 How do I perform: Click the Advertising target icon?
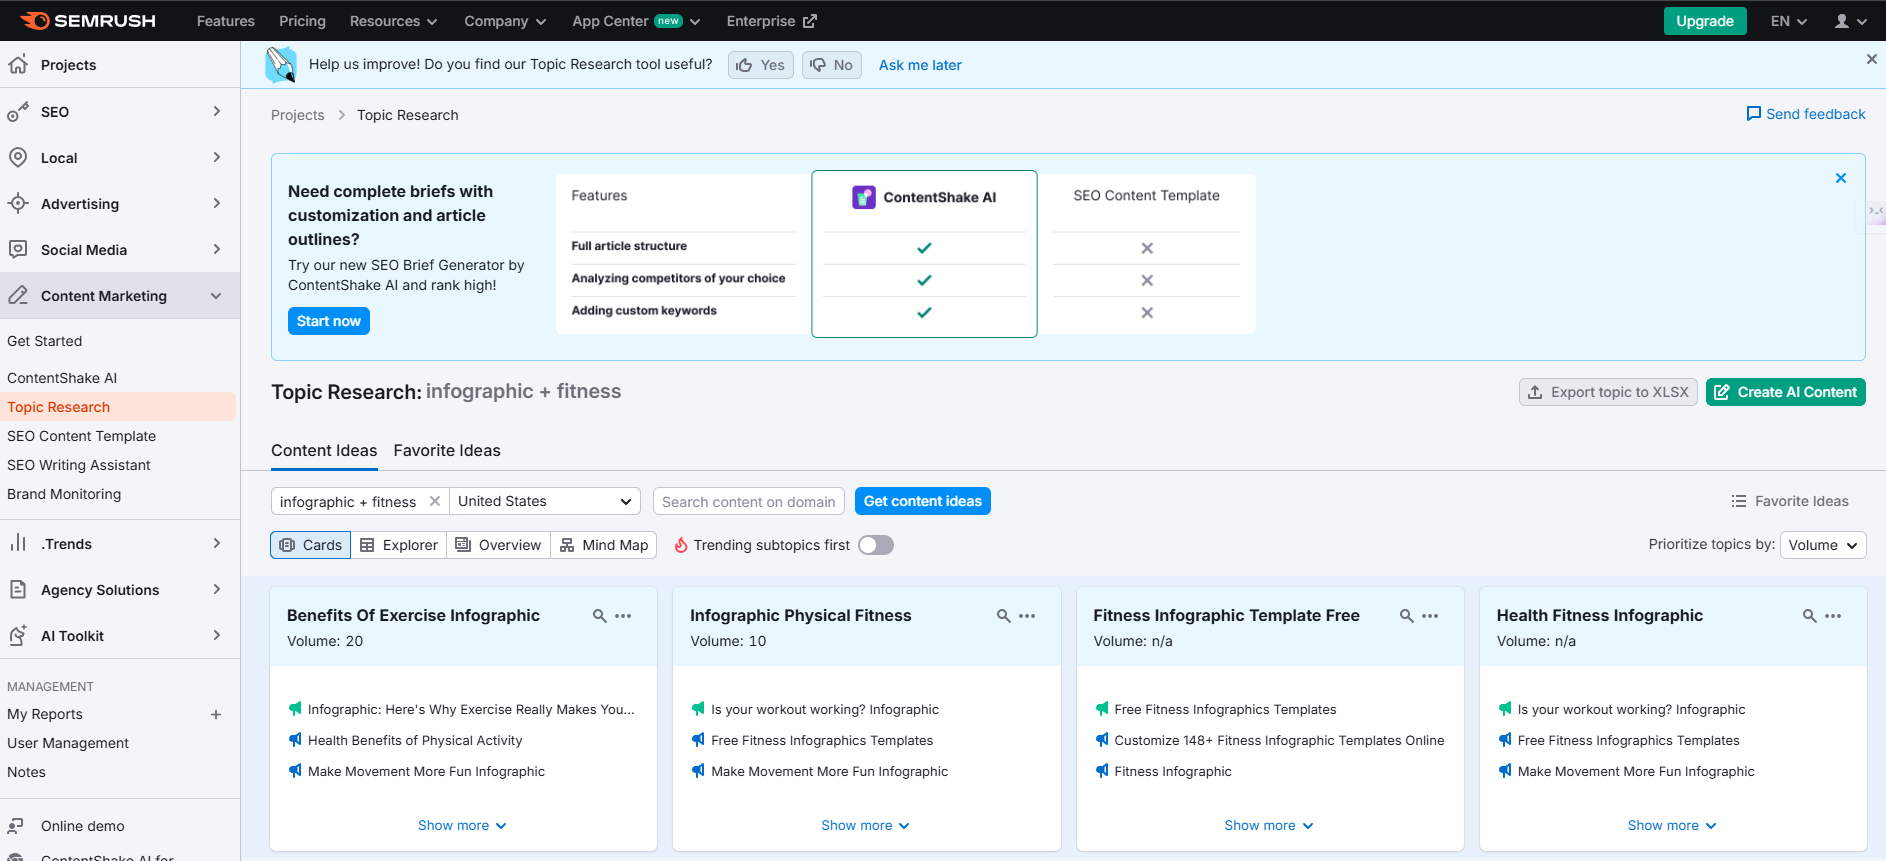tap(18, 204)
